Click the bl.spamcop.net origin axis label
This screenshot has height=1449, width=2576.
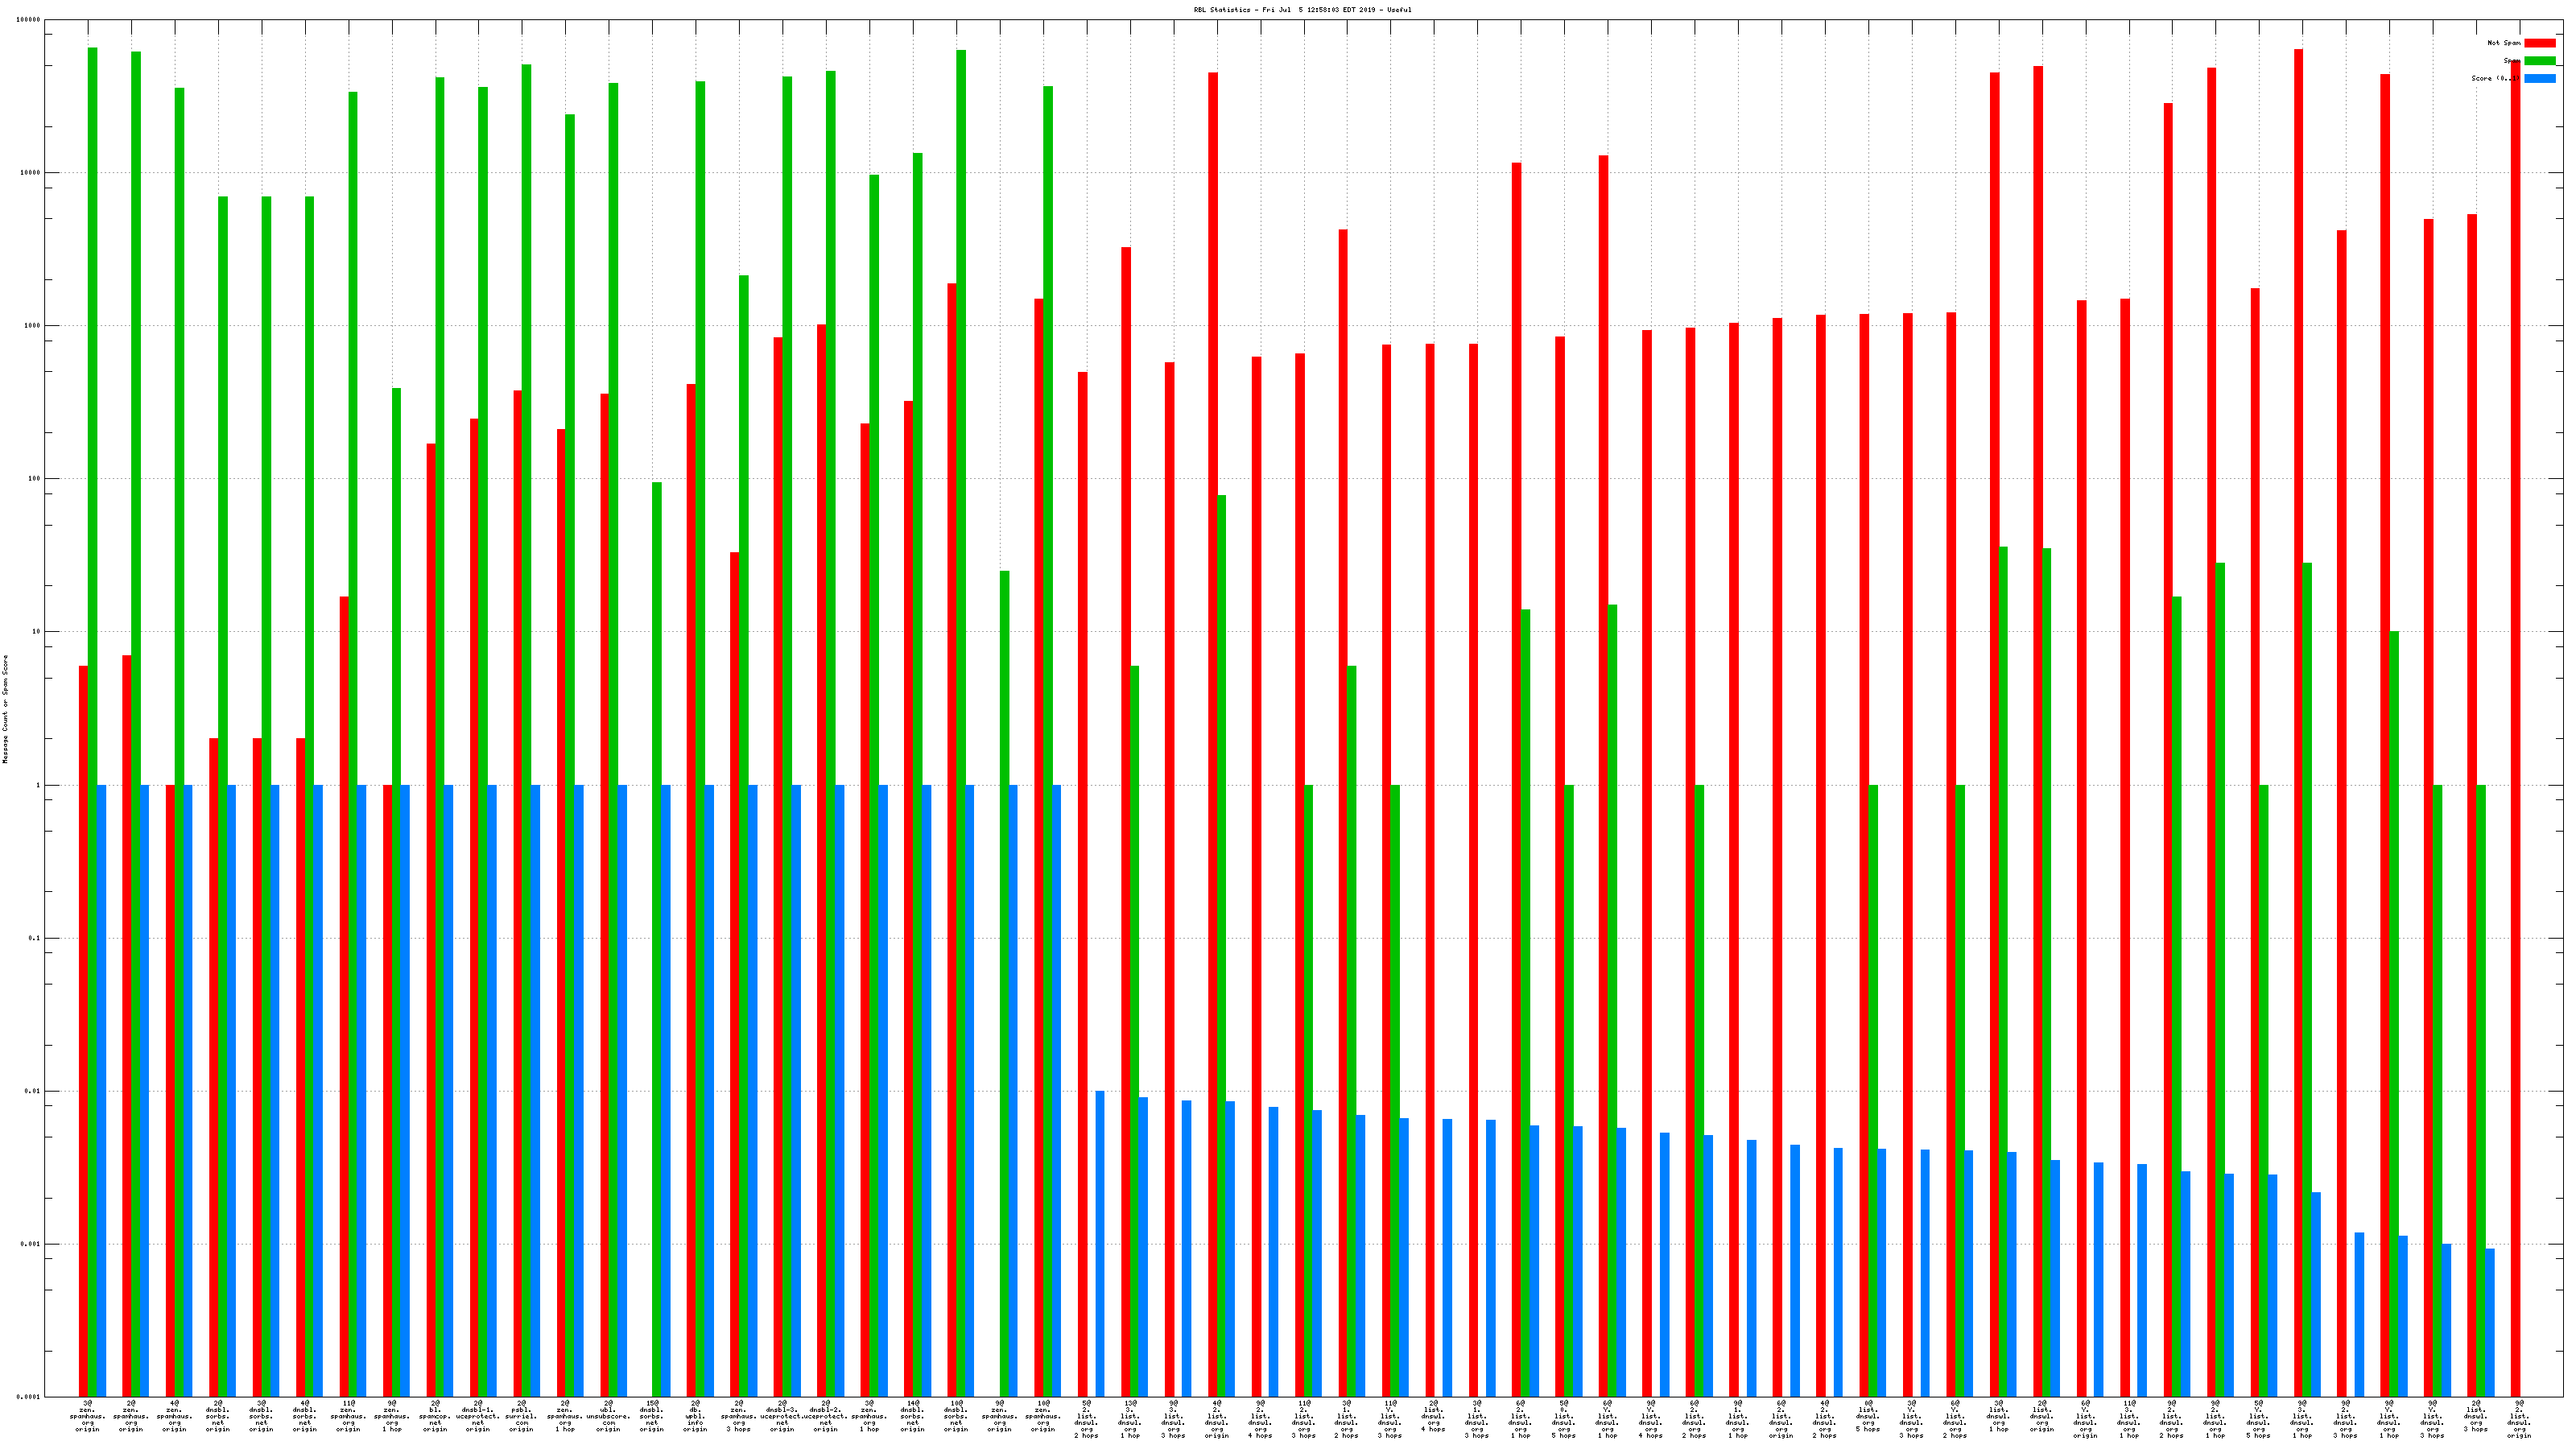coord(435,1416)
